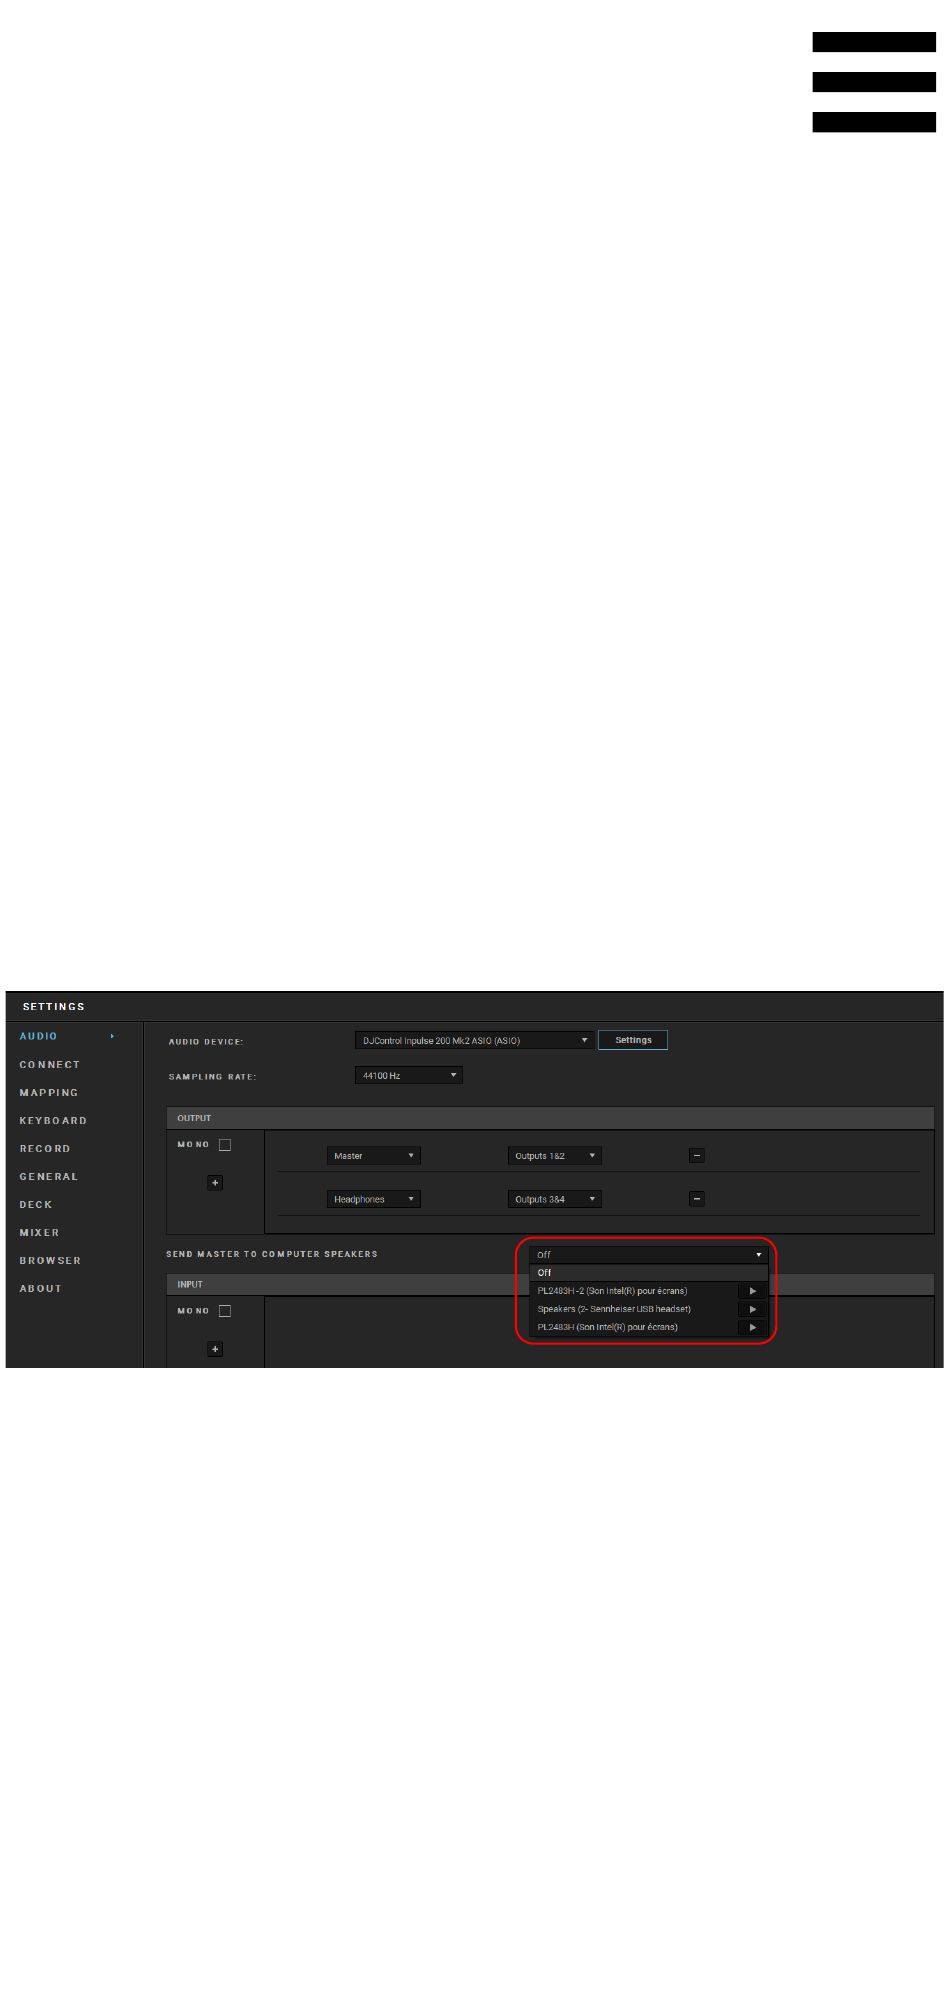The width and height of the screenshot is (950, 2005).
Task: Open the Headphones channel dropdown
Action: [374, 1199]
